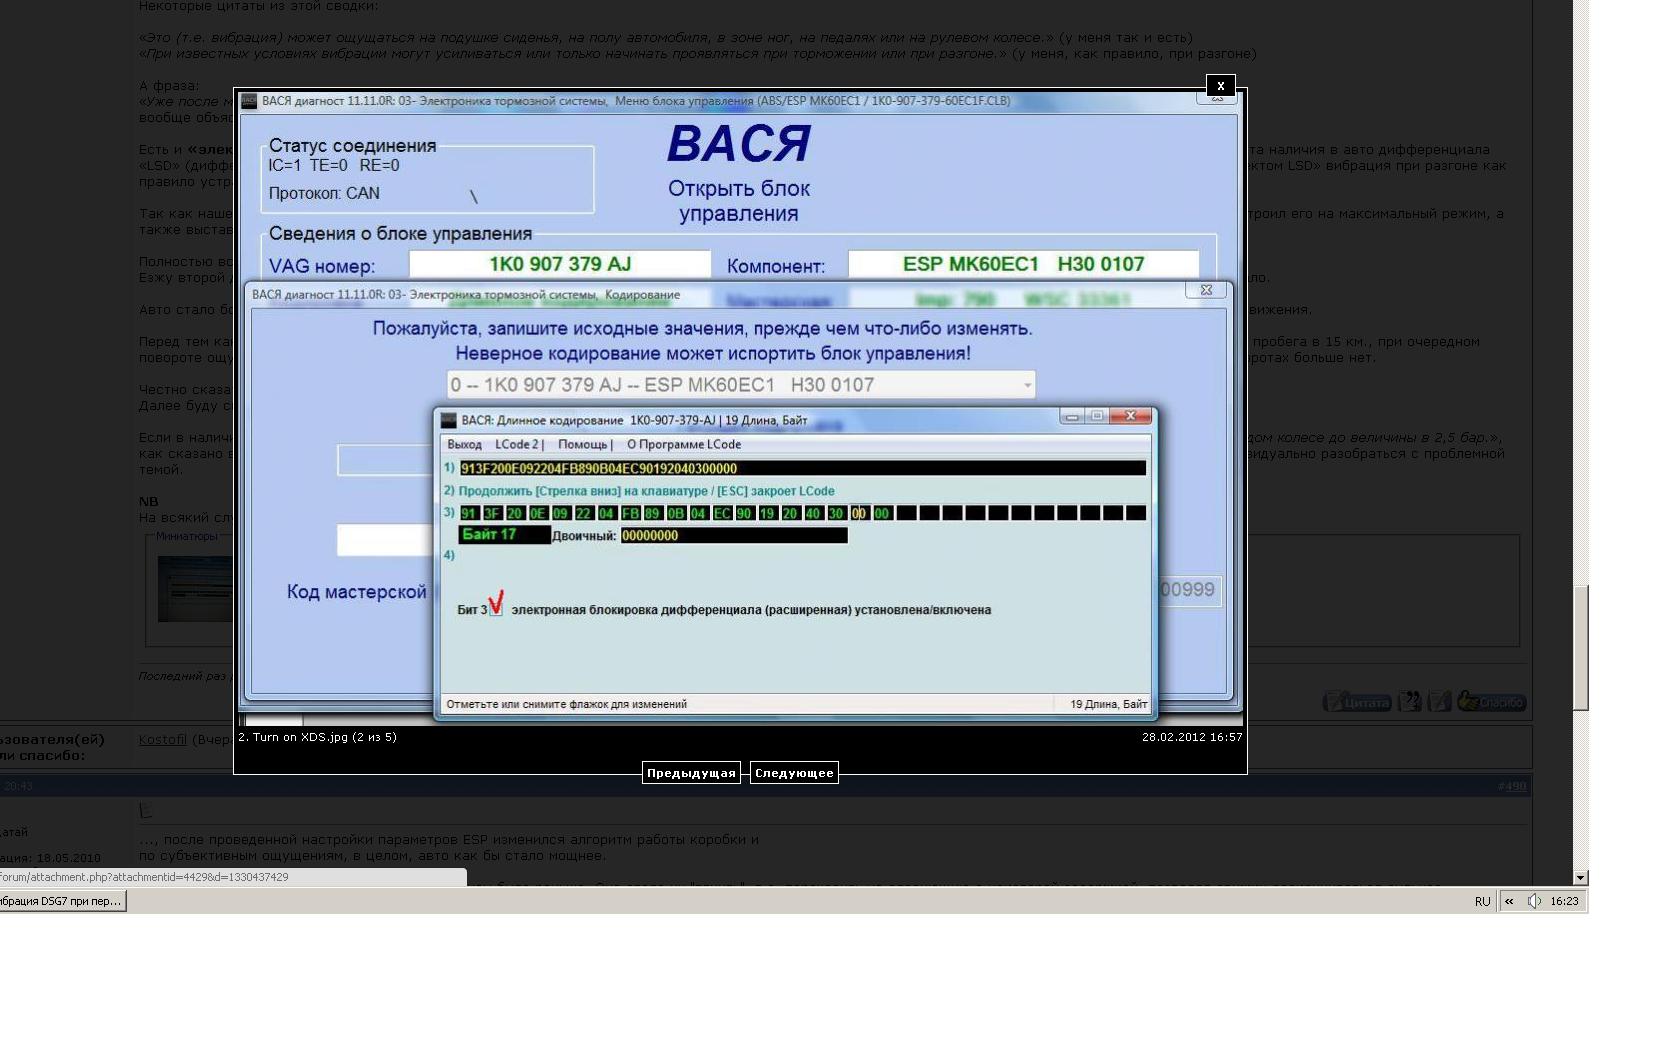Toggle Бит 3 electronic differential lock checkbox
Screen dimensions: 1680x1050
(x=496, y=609)
